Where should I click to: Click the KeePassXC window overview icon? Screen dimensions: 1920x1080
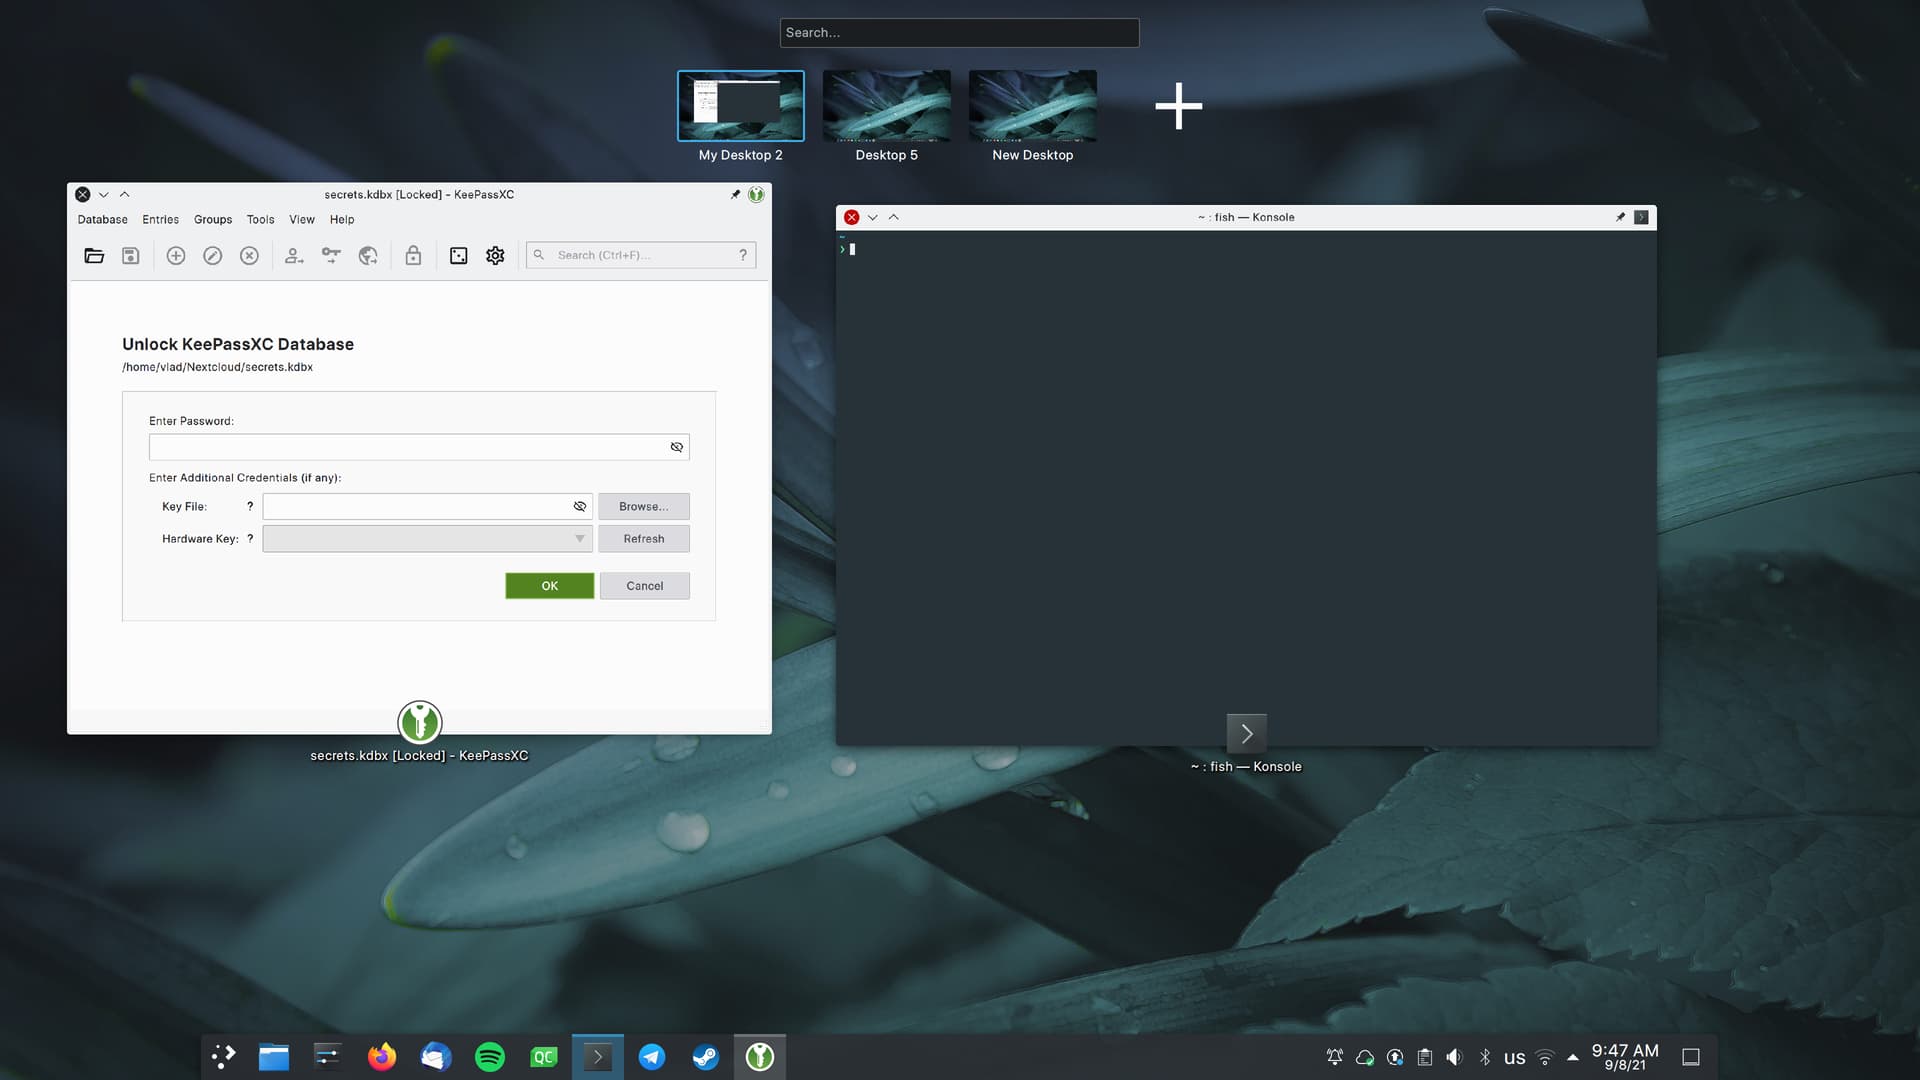[420, 722]
